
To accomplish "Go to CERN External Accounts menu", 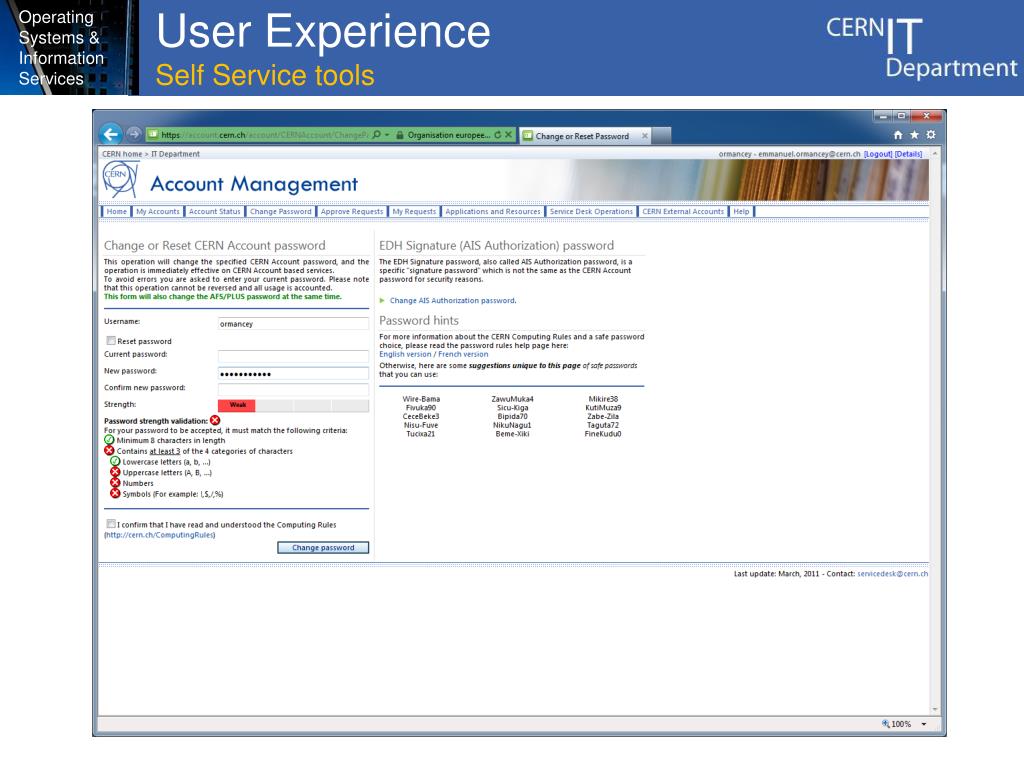I will [683, 212].
